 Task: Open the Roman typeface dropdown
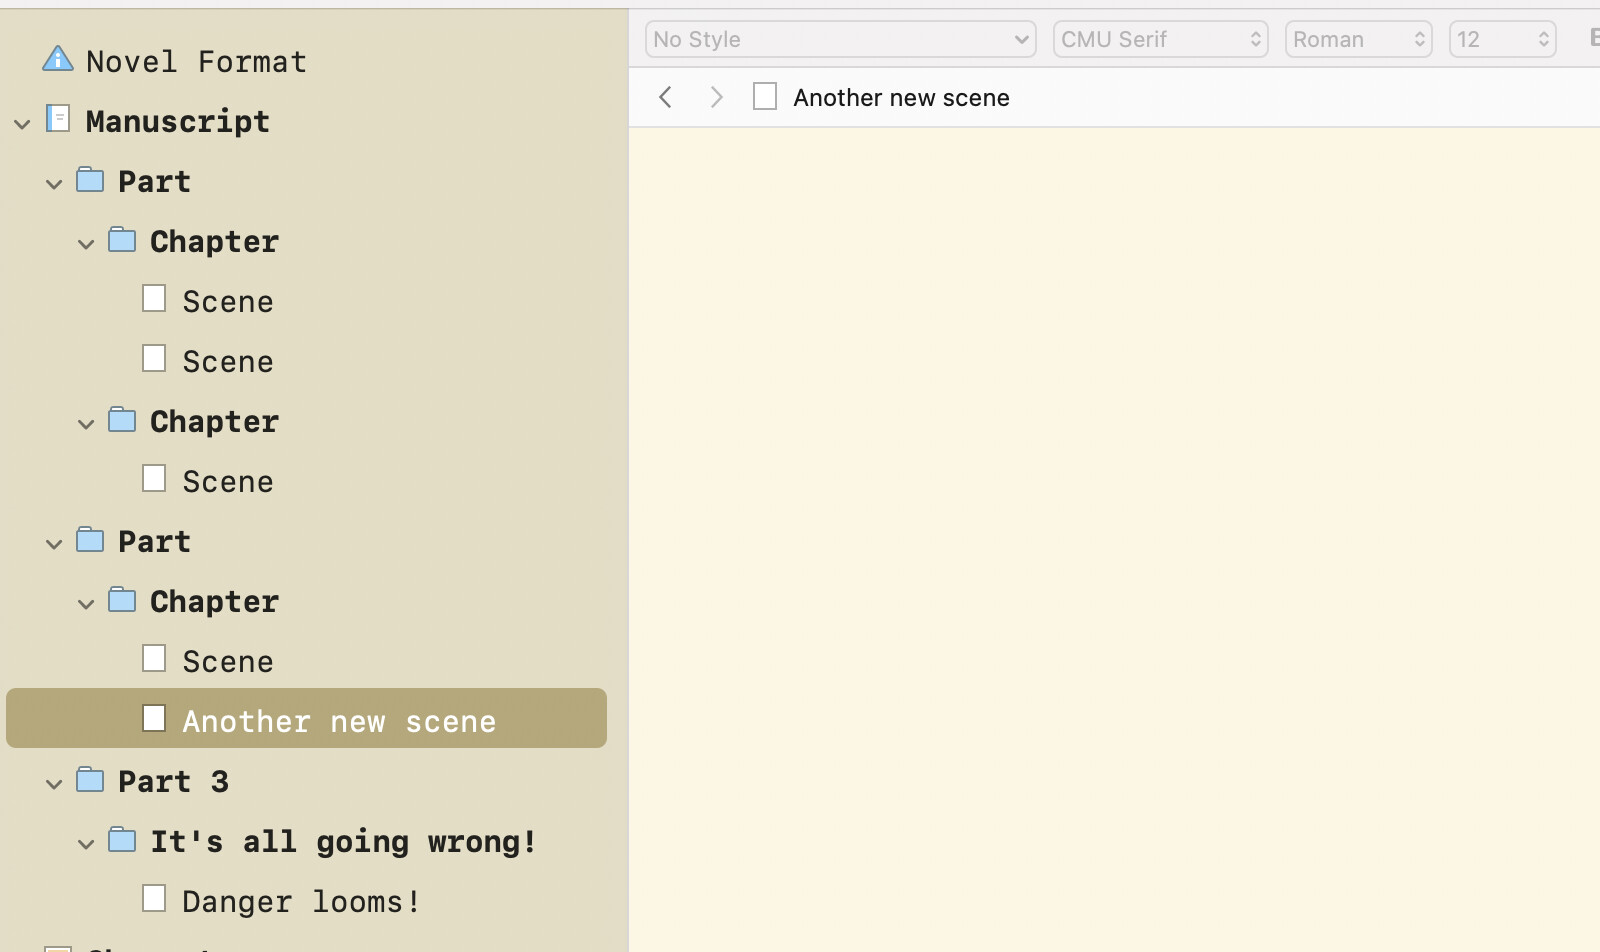click(1359, 39)
